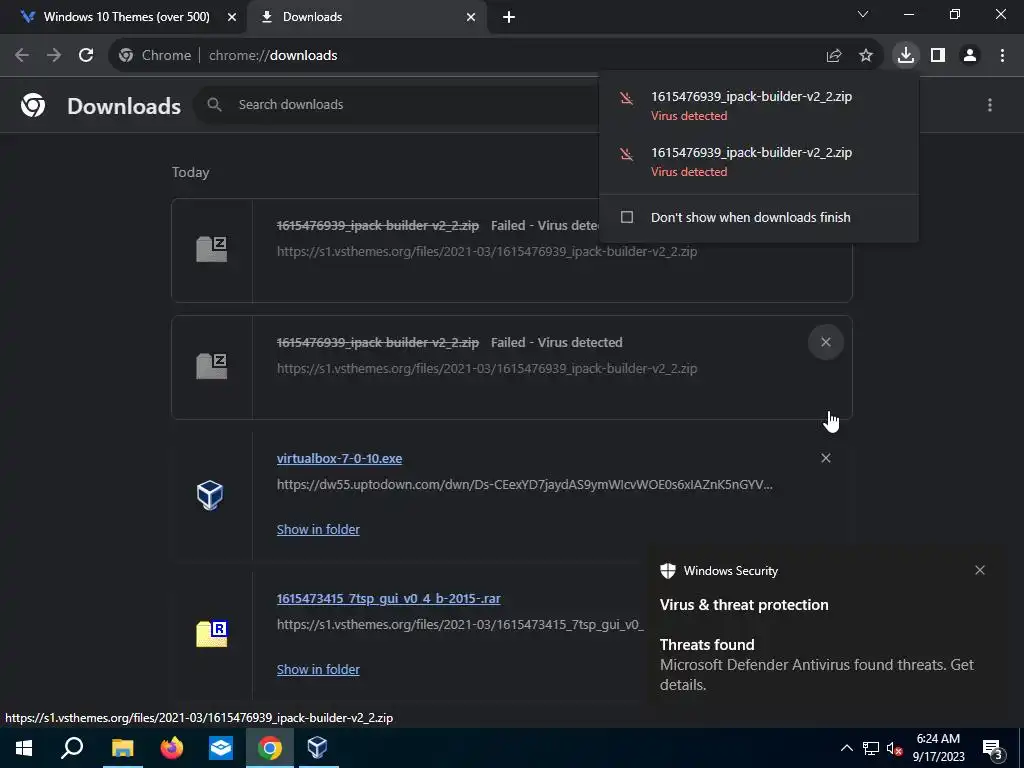The width and height of the screenshot is (1024, 768).
Task: Reload the downloads page
Action: point(86,56)
